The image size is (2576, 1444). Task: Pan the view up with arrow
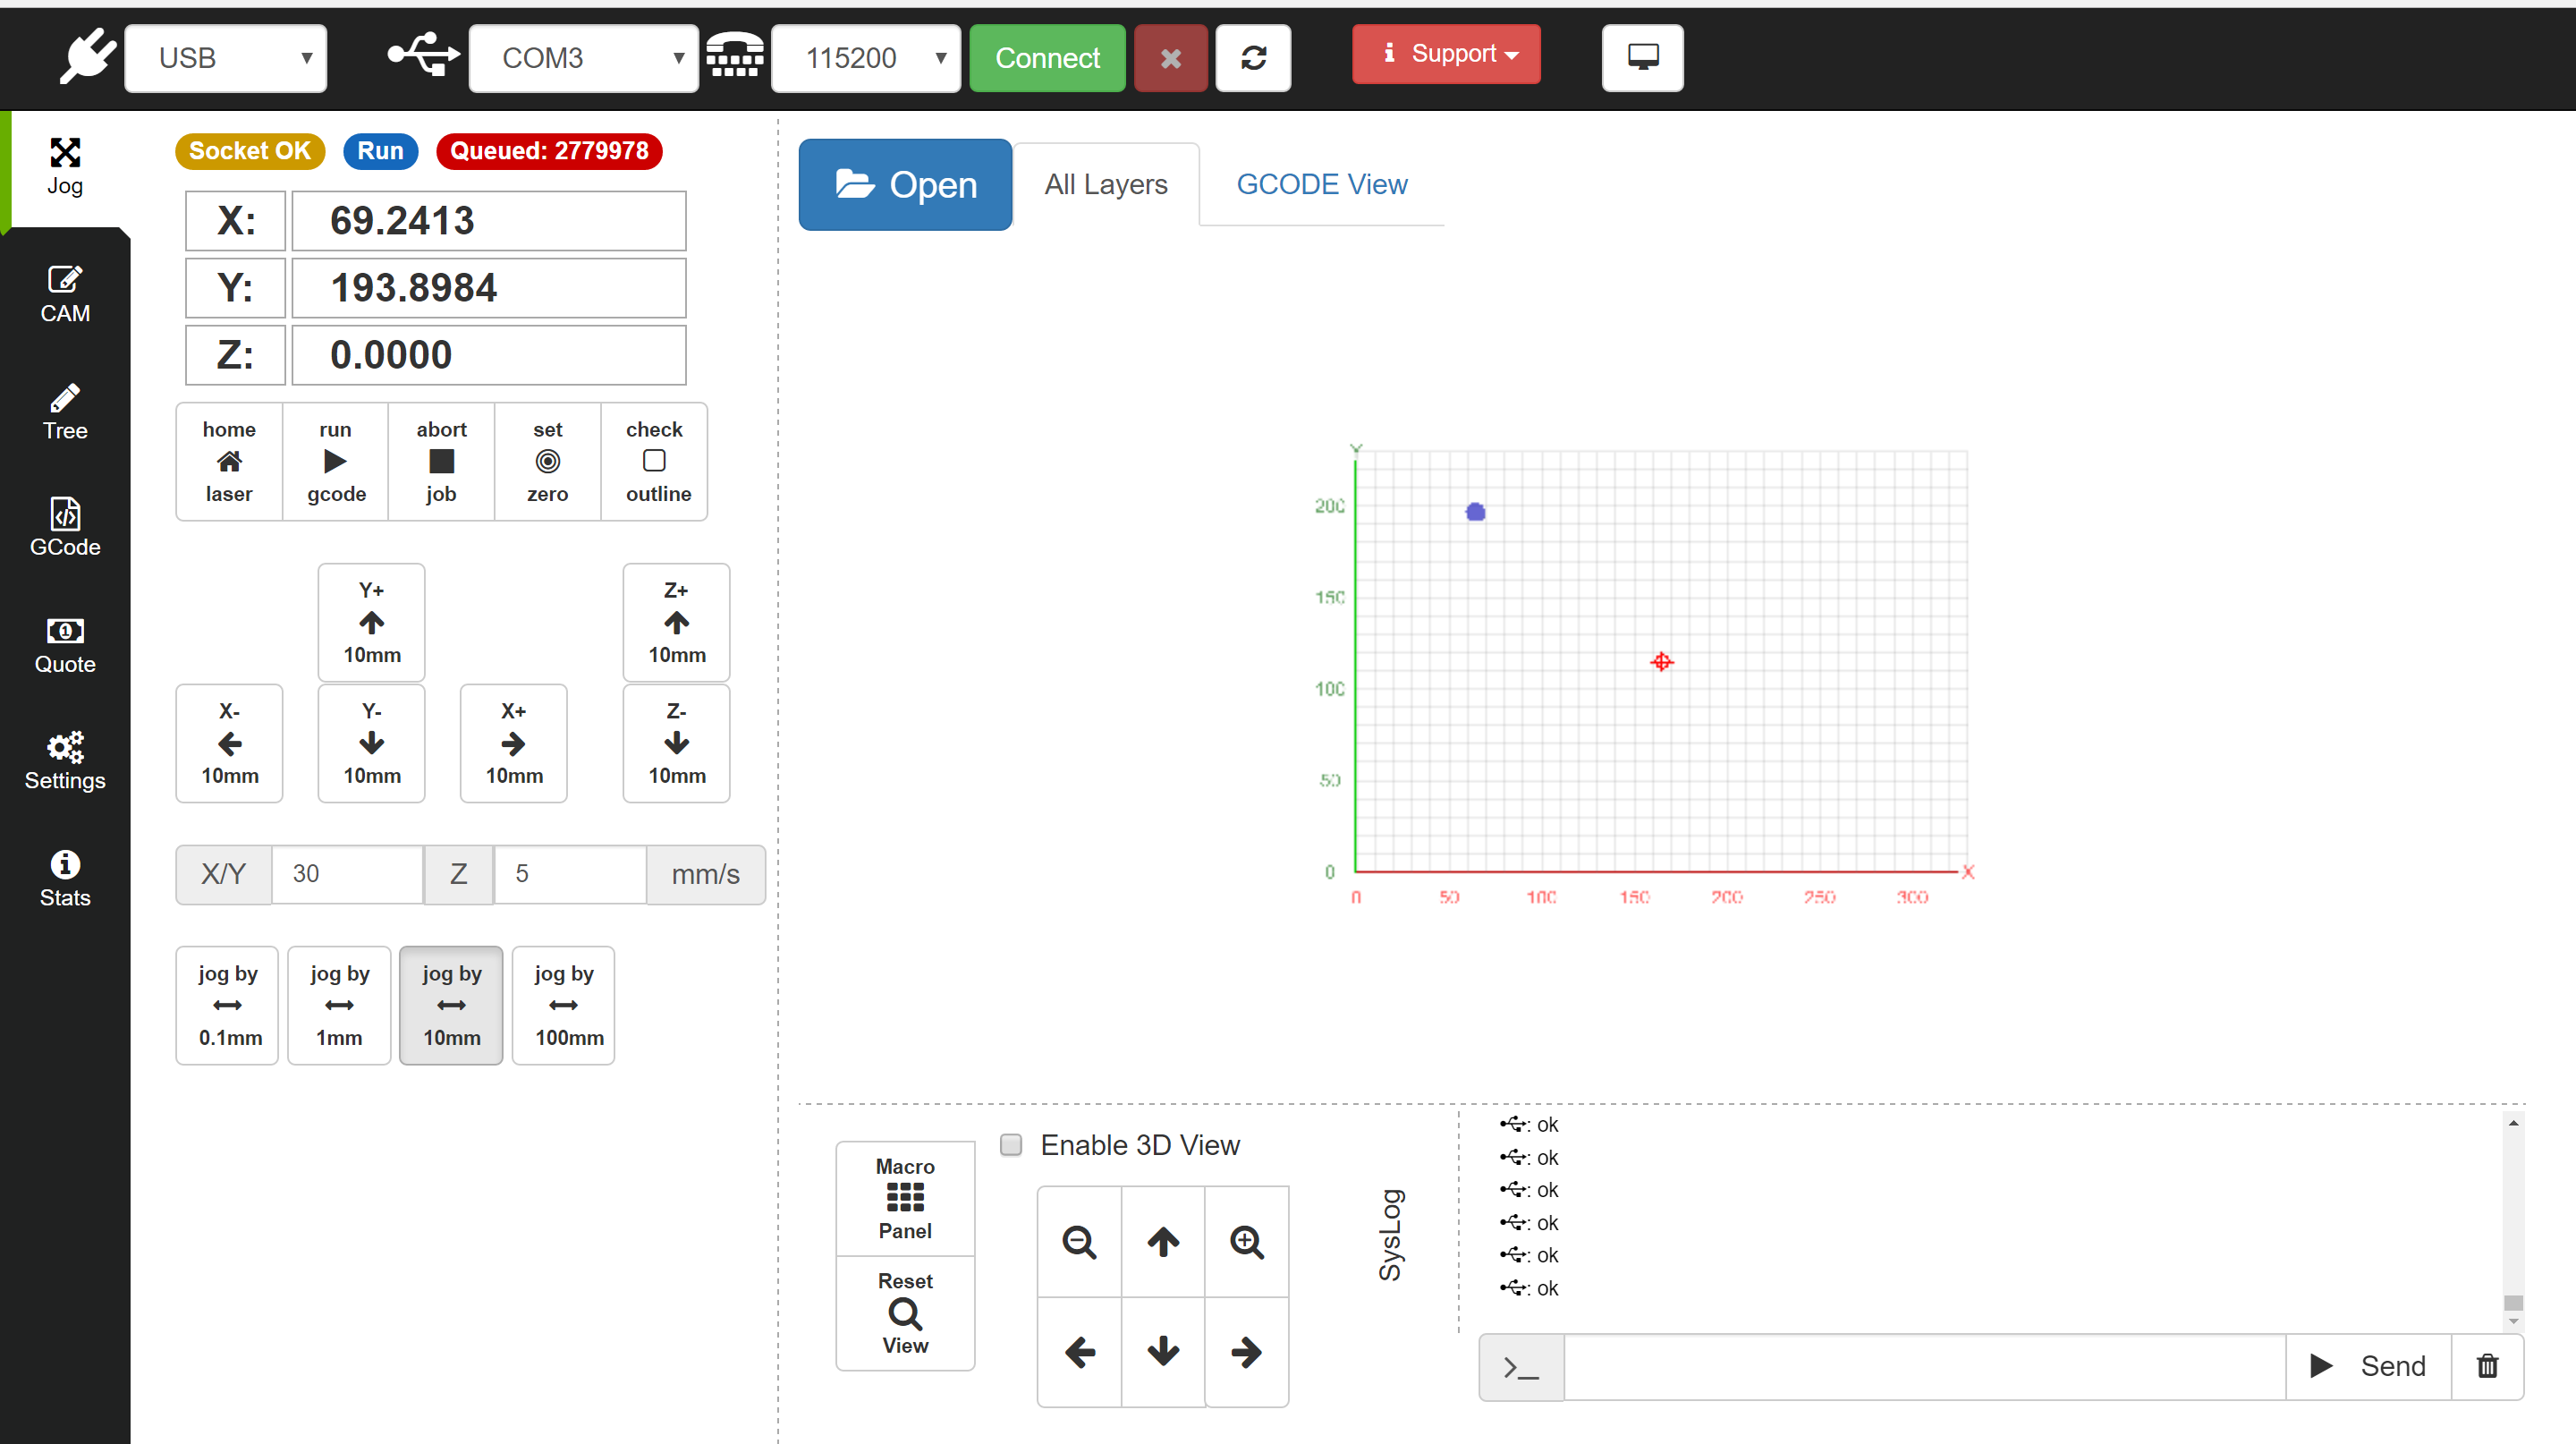1163,1242
